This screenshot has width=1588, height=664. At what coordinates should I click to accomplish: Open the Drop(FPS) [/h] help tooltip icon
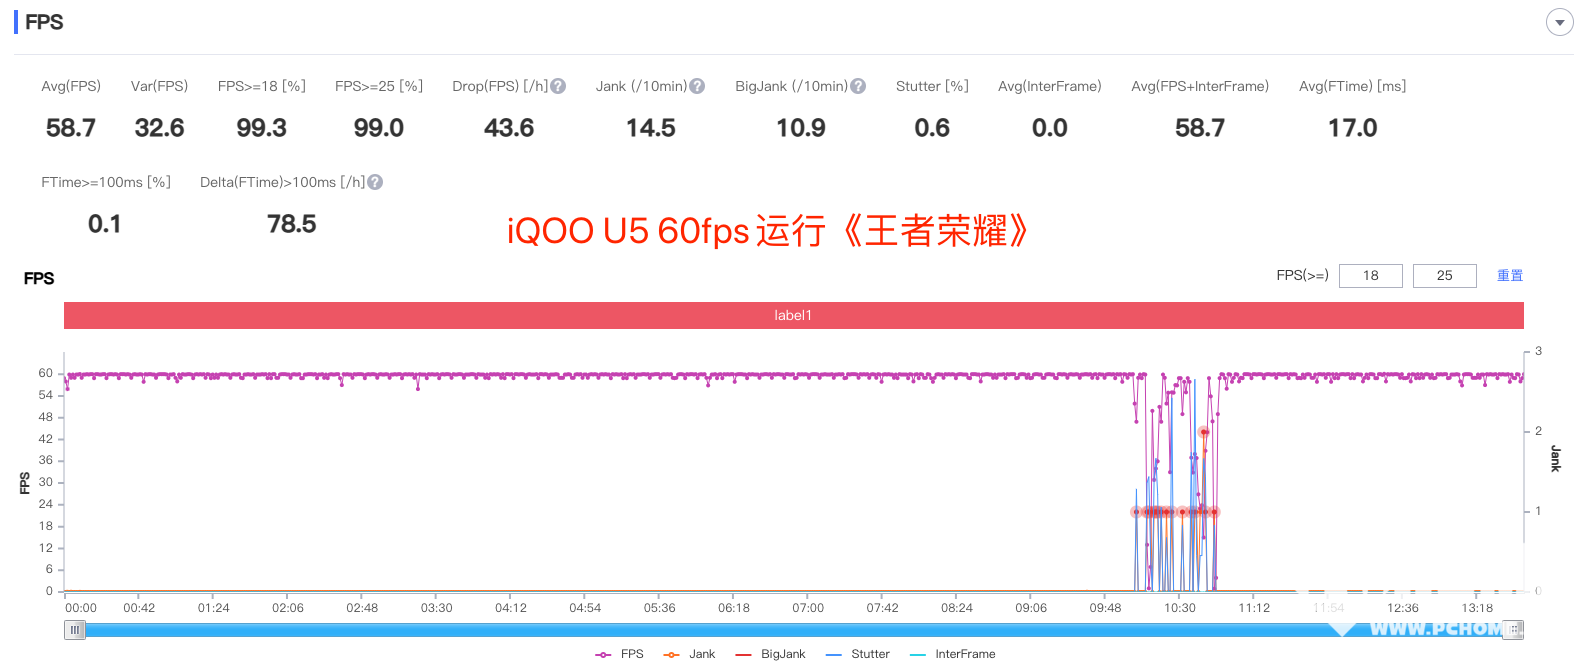point(558,86)
